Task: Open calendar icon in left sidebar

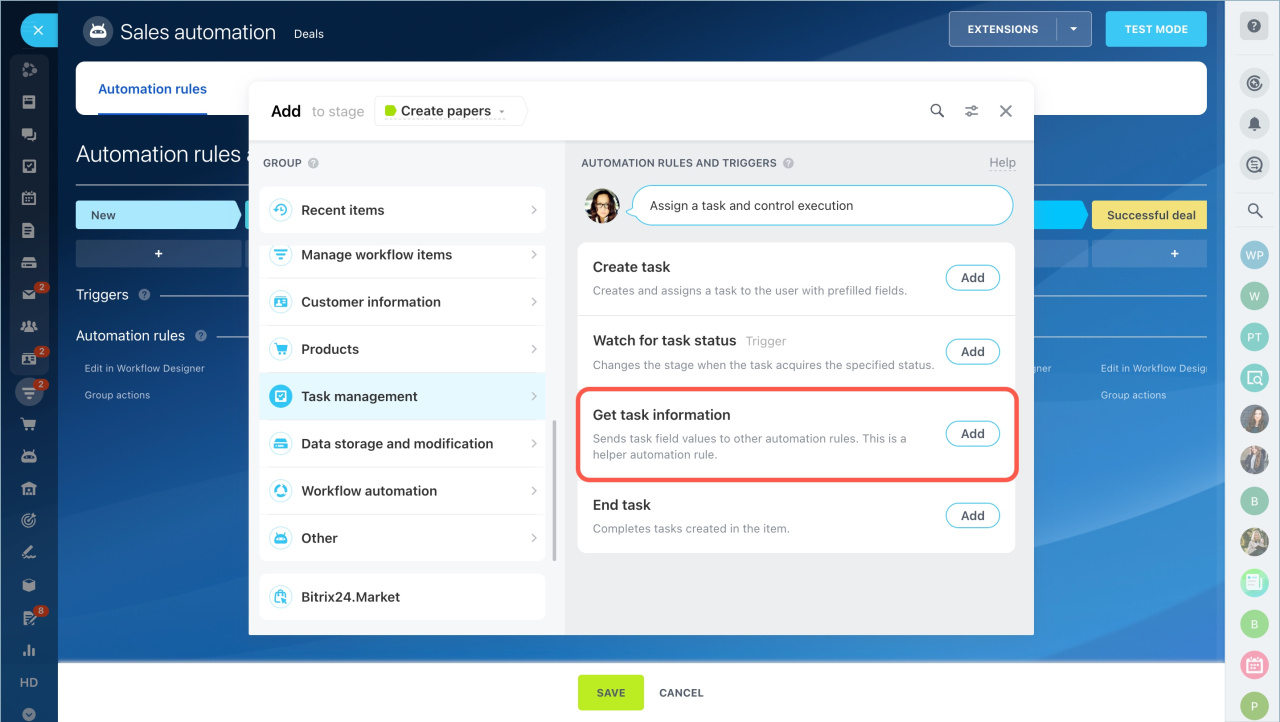Action: click(29, 198)
